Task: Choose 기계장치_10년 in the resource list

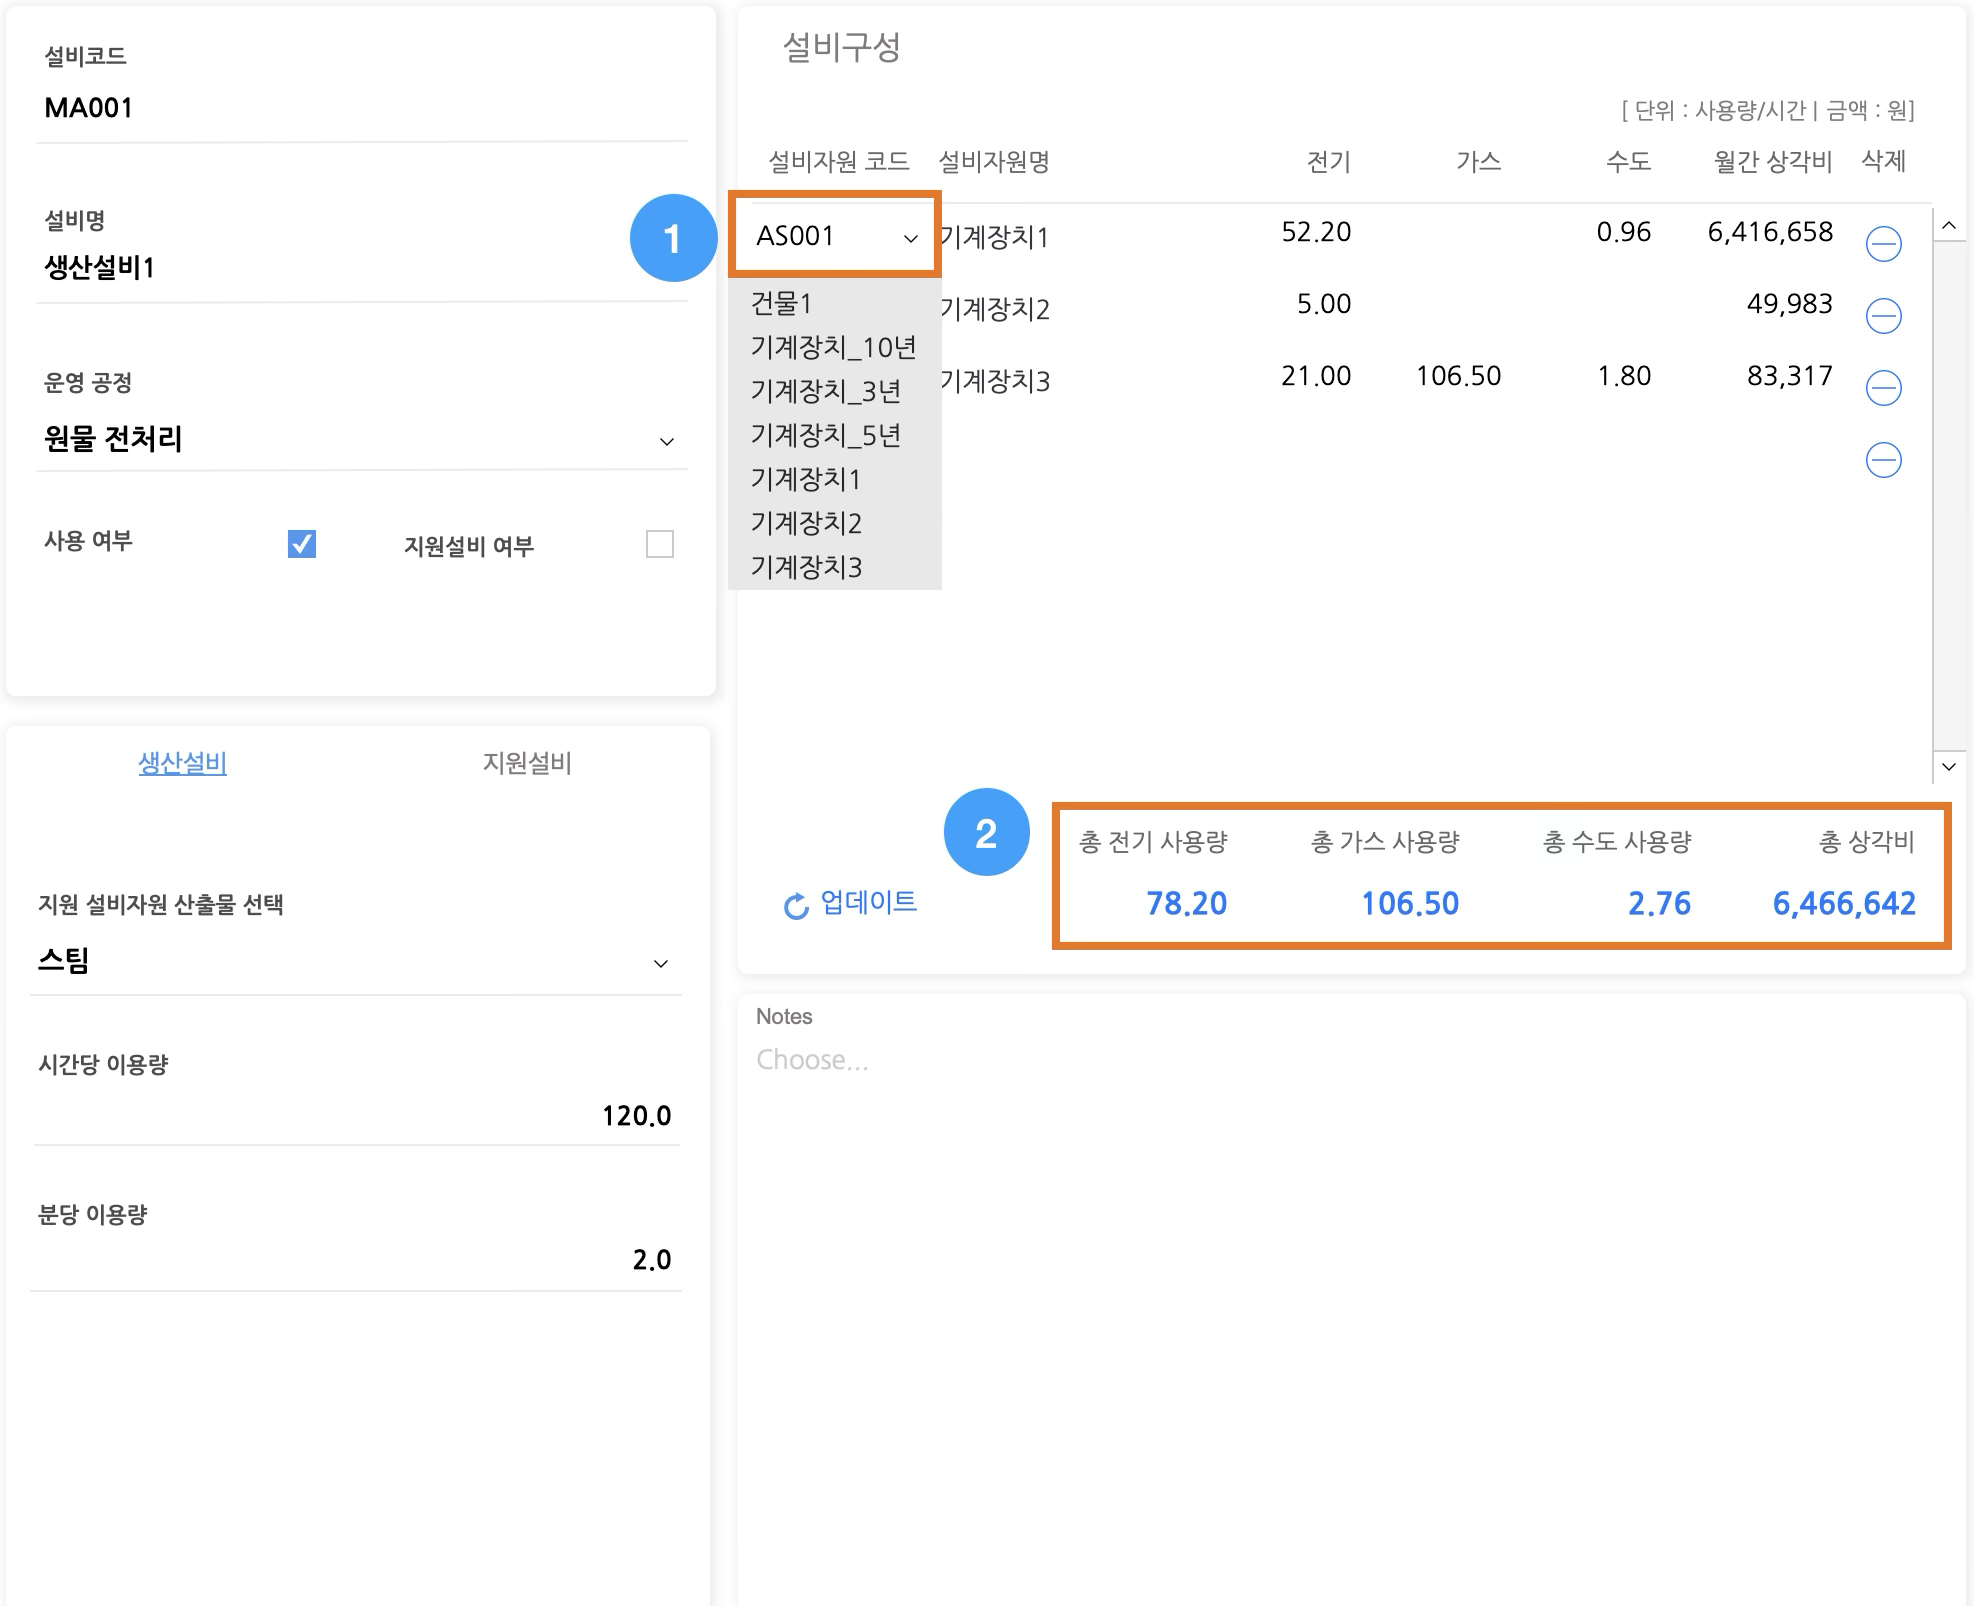Action: point(833,347)
